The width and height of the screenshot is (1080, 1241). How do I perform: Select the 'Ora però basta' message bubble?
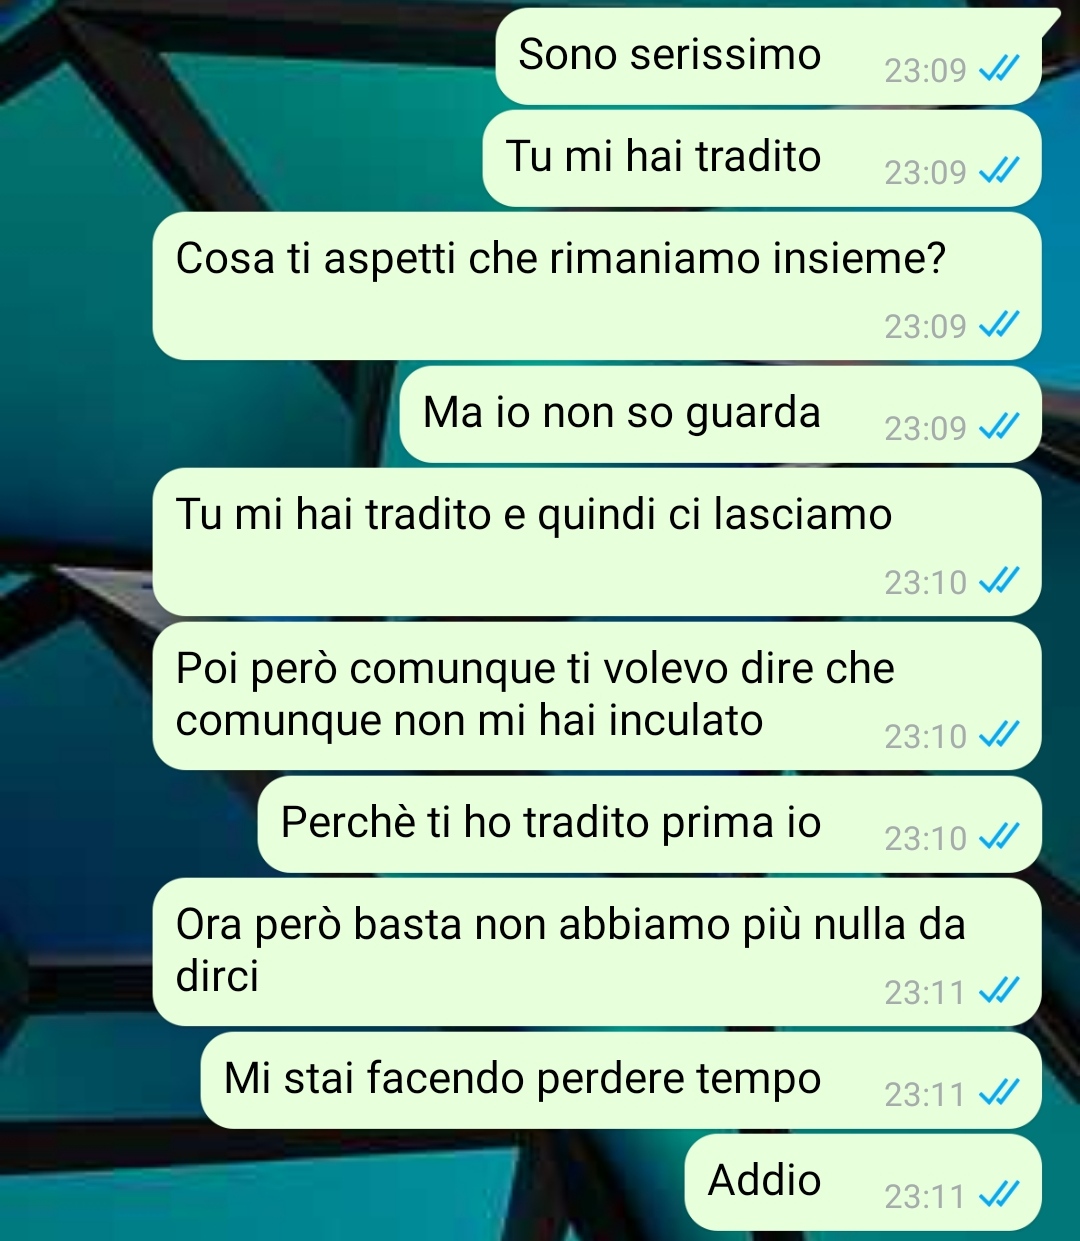[597, 952]
